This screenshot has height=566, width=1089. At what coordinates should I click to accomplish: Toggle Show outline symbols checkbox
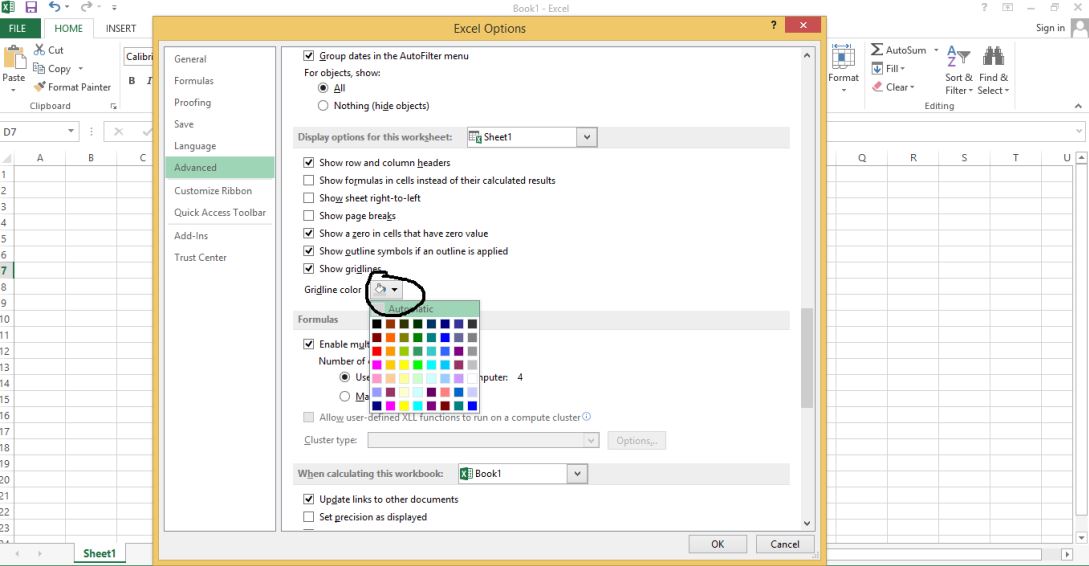(309, 251)
